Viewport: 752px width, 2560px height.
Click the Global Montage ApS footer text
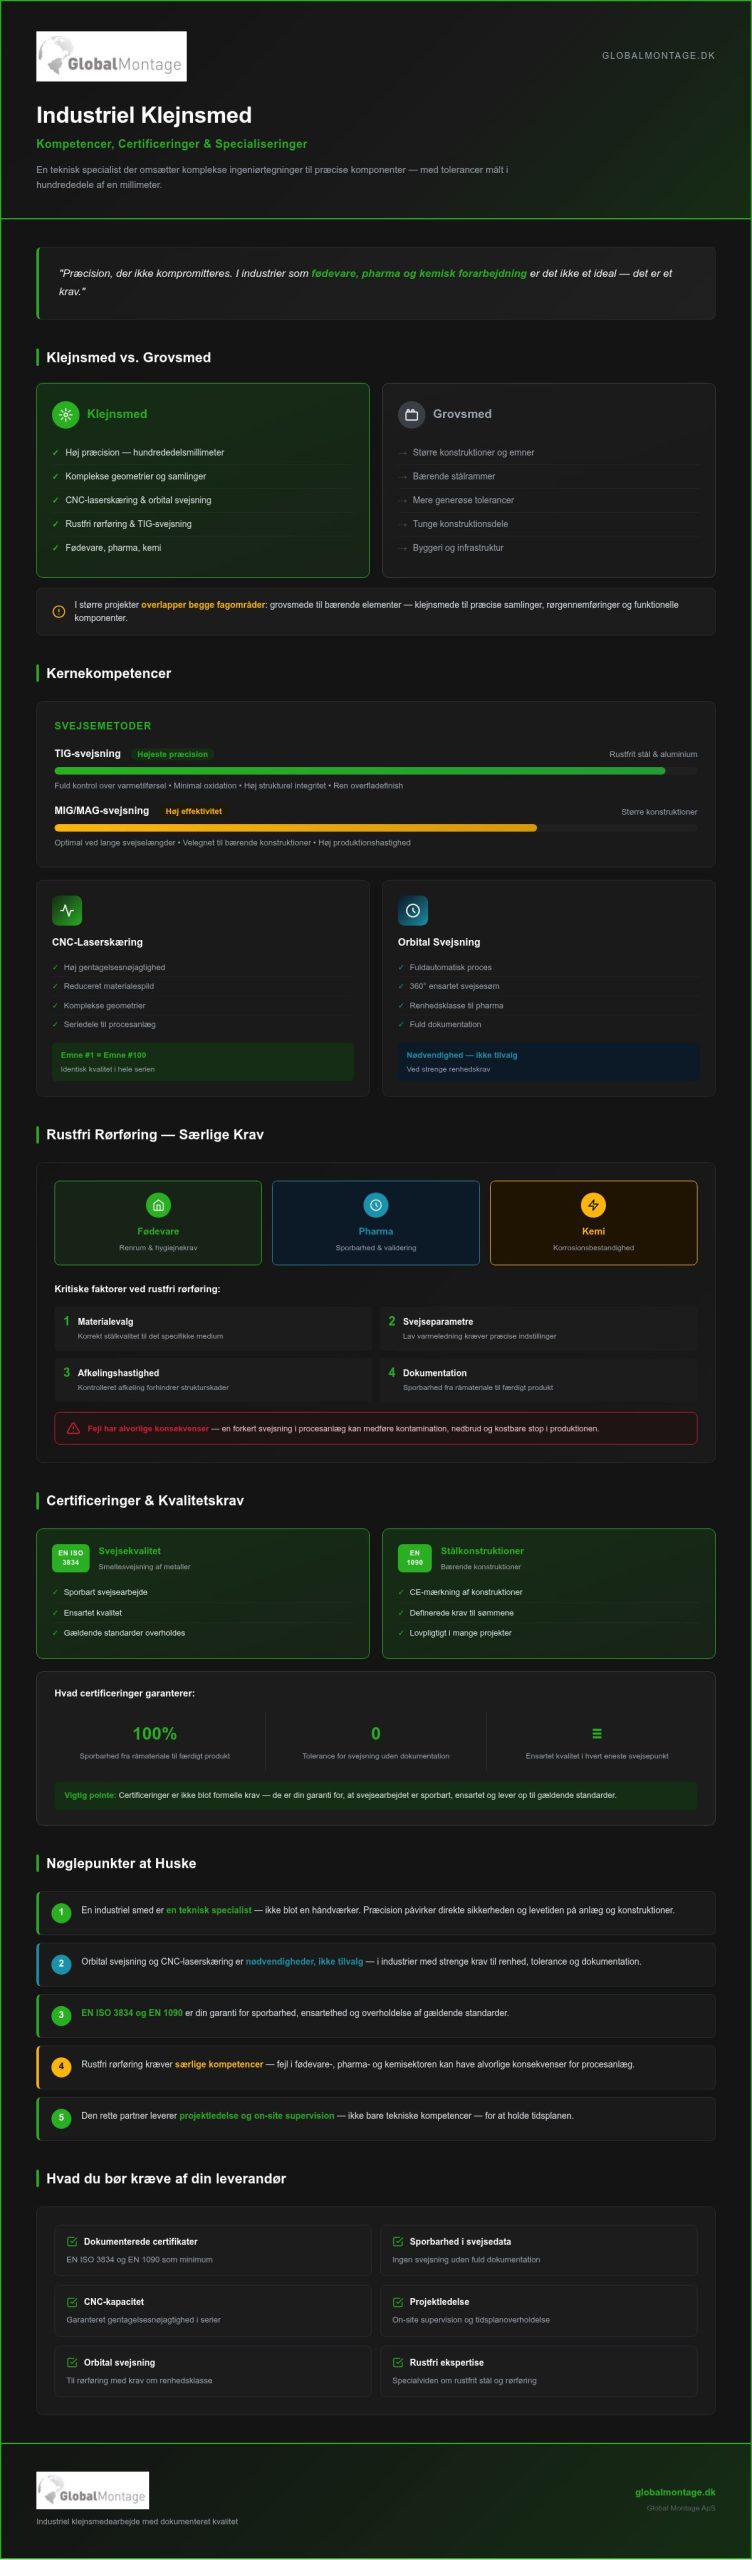tap(681, 2508)
